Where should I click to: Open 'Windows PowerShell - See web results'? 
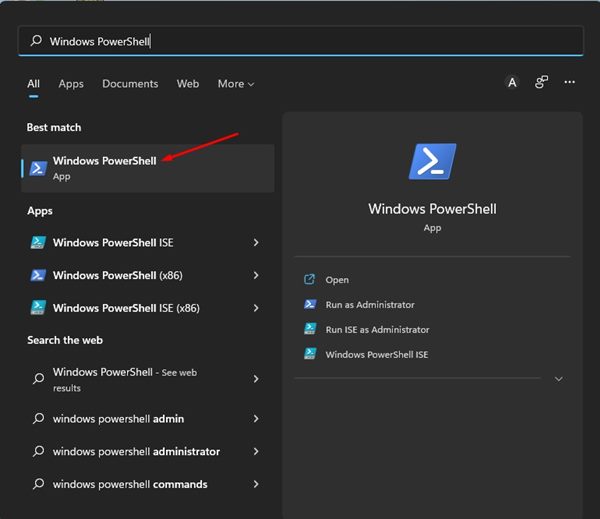[x=148, y=379]
